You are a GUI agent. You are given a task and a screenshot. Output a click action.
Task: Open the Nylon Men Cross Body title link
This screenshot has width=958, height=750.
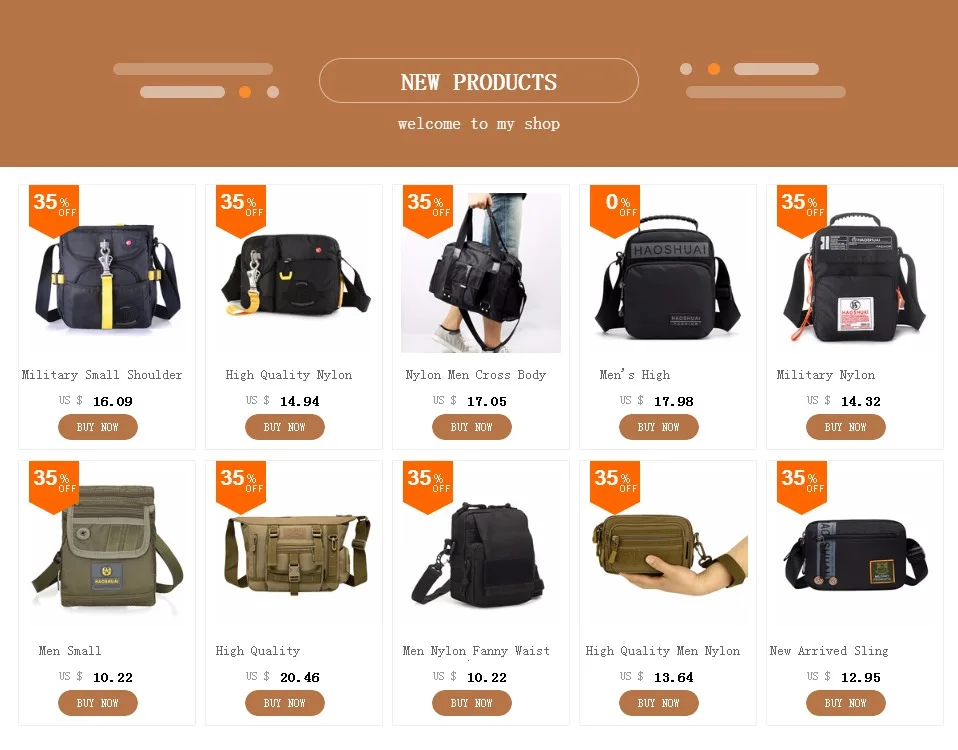475,375
